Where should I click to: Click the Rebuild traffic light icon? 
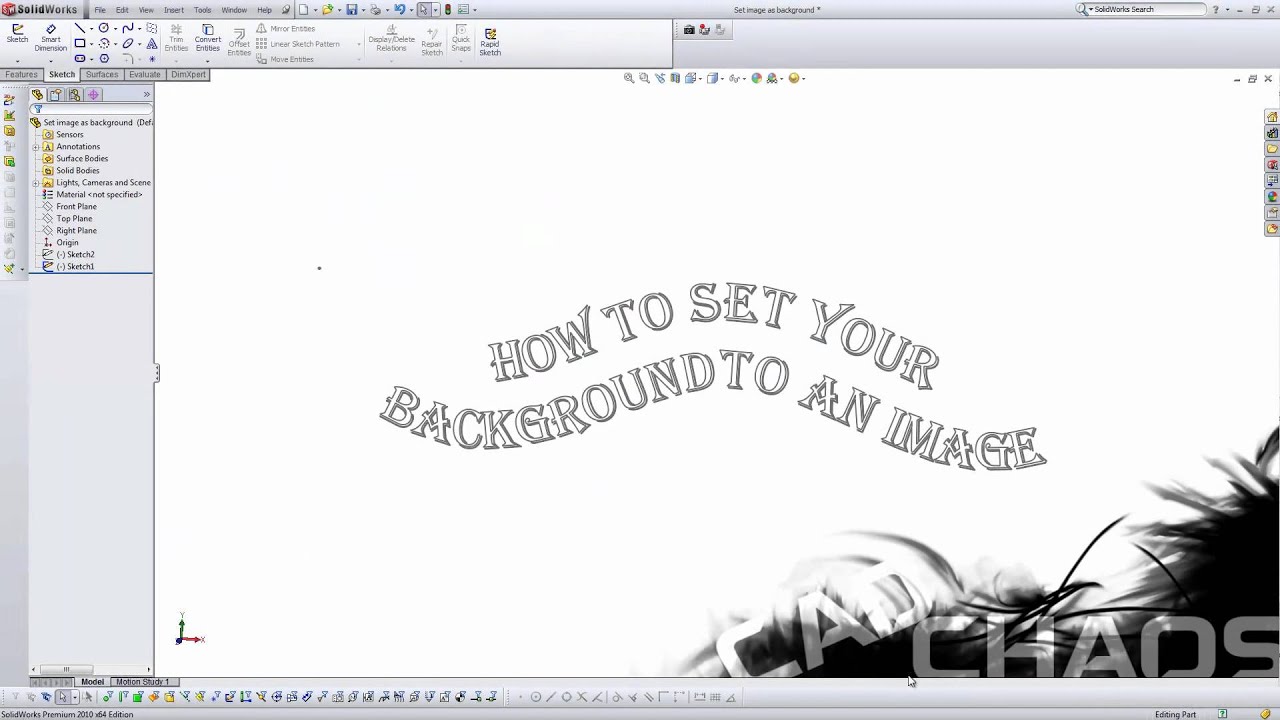point(447,10)
